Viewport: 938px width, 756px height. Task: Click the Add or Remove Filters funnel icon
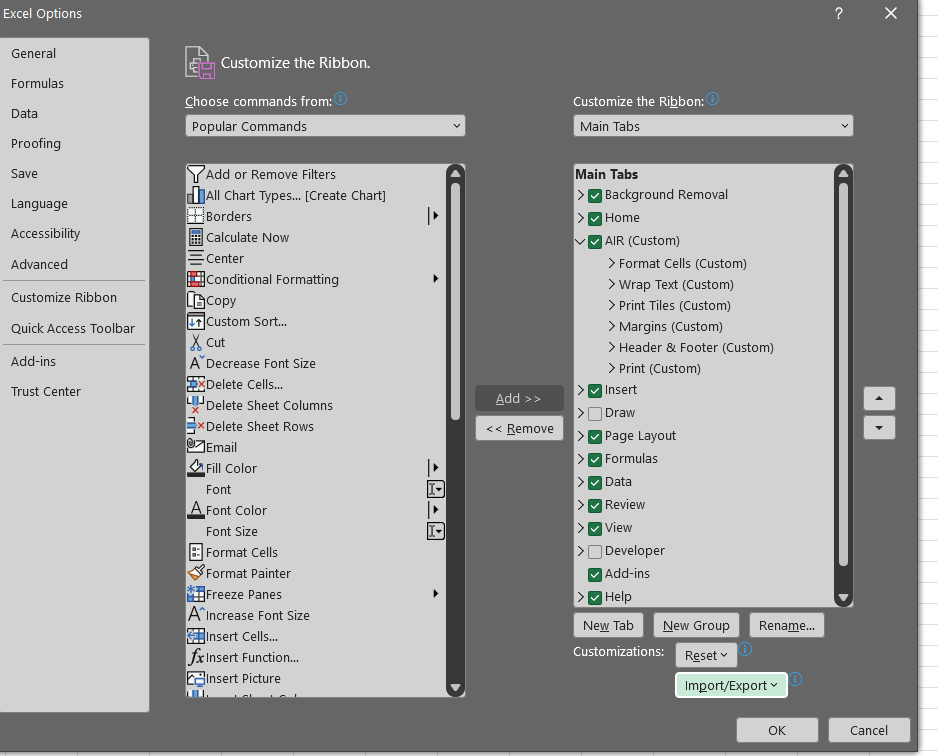[196, 174]
